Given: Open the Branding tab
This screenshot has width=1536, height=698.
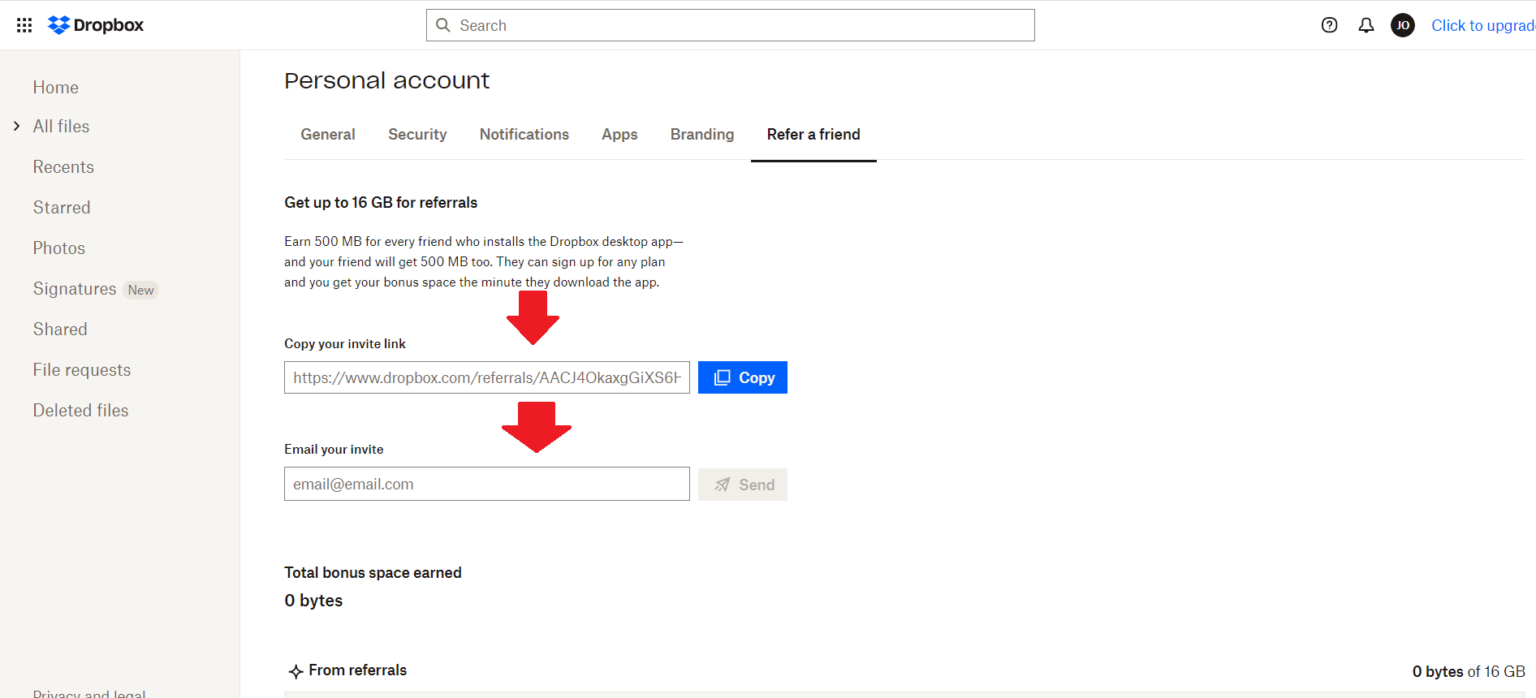Looking at the screenshot, I should pos(702,134).
